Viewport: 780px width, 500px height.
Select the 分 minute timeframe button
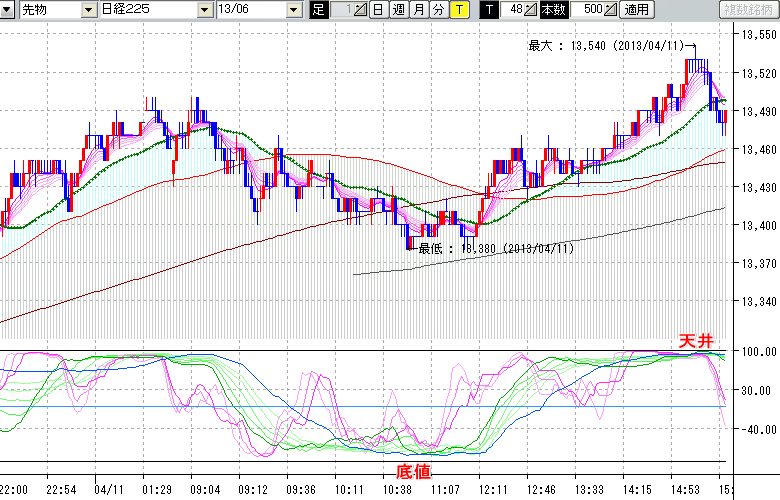(x=438, y=10)
